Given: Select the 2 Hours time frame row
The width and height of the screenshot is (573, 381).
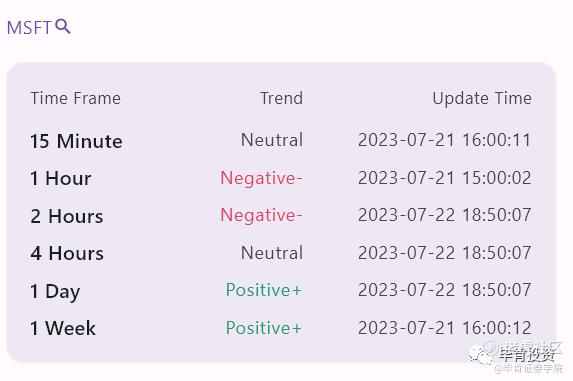Looking at the screenshot, I should pyautogui.click(x=281, y=216).
